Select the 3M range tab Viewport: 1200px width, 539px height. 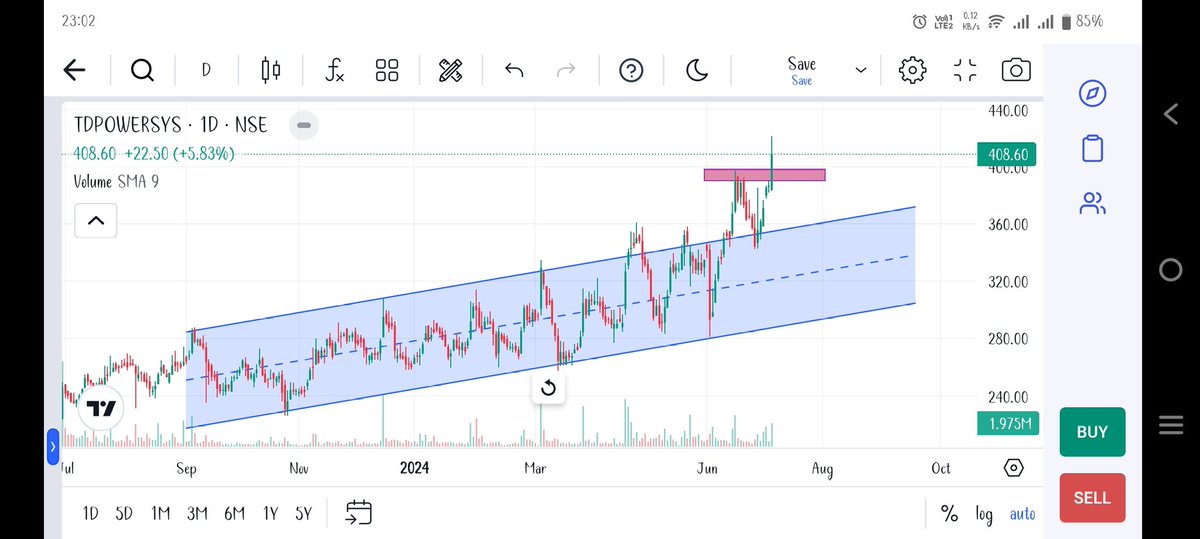(x=197, y=513)
